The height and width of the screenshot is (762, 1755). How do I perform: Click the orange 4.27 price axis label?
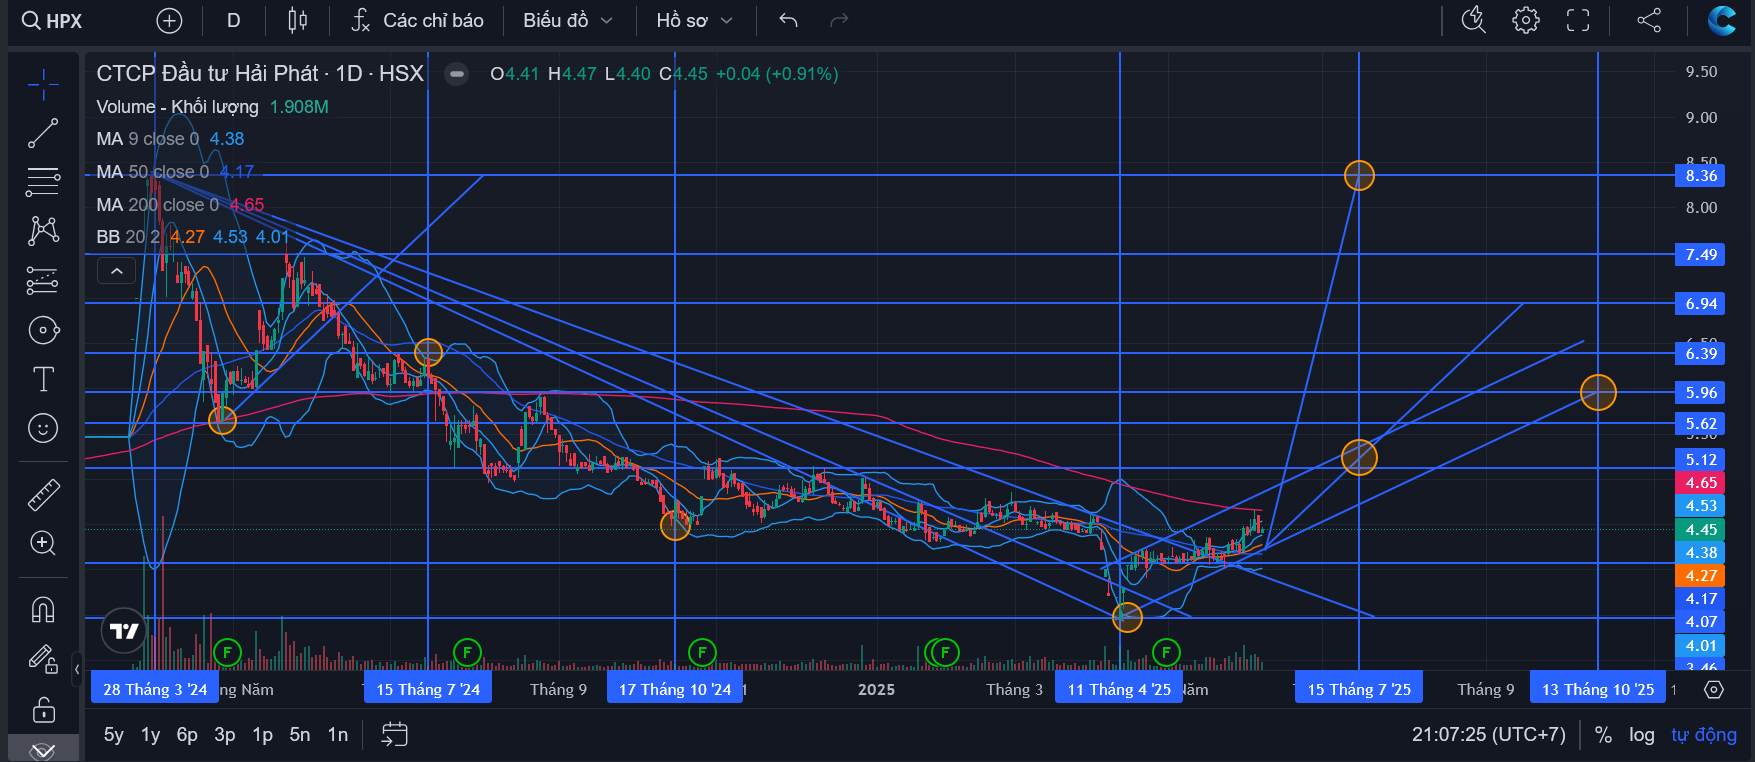point(1701,576)
